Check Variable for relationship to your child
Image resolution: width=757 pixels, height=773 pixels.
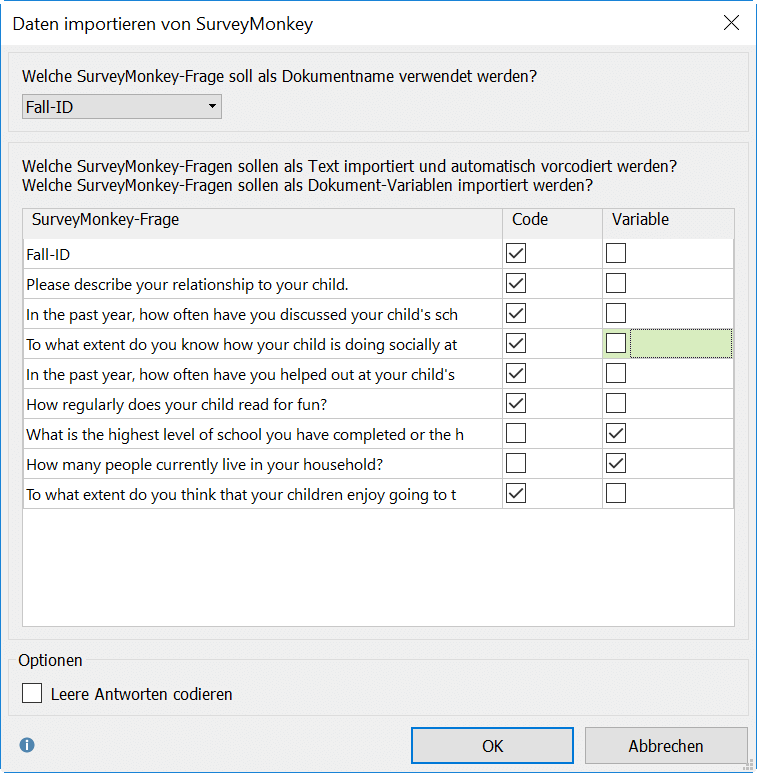(616, 283)
